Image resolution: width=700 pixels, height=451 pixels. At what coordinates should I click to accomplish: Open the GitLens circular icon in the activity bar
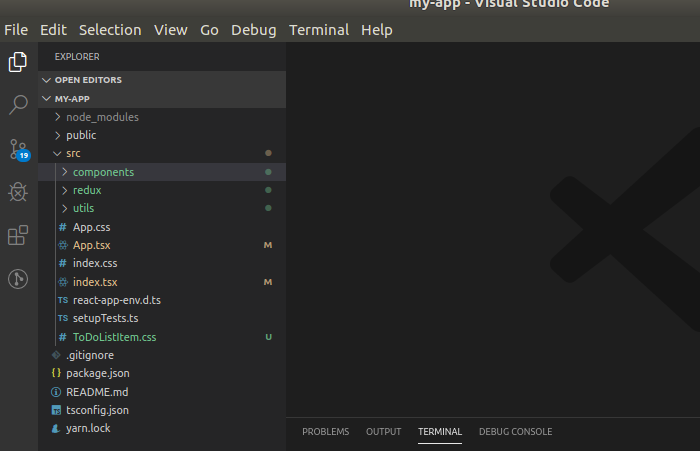click(18, 279)
